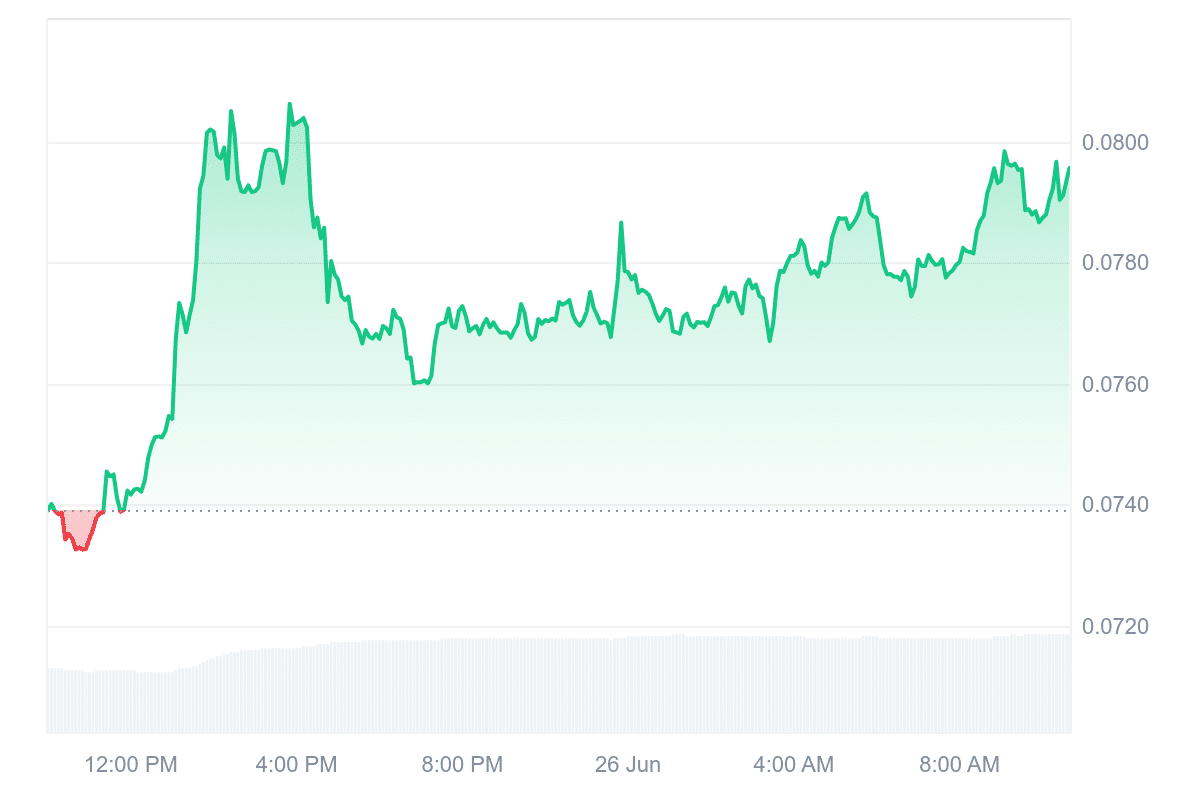This screenshot has width=1200, height=800.
Task: Click the 4:00 AM time axis label
Action: 792,765
